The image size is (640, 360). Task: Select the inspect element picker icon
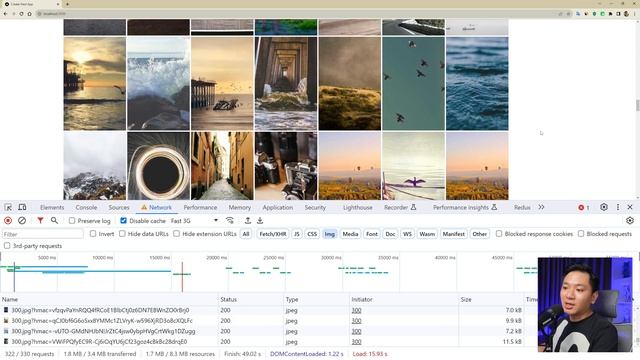tap(8, 207)
